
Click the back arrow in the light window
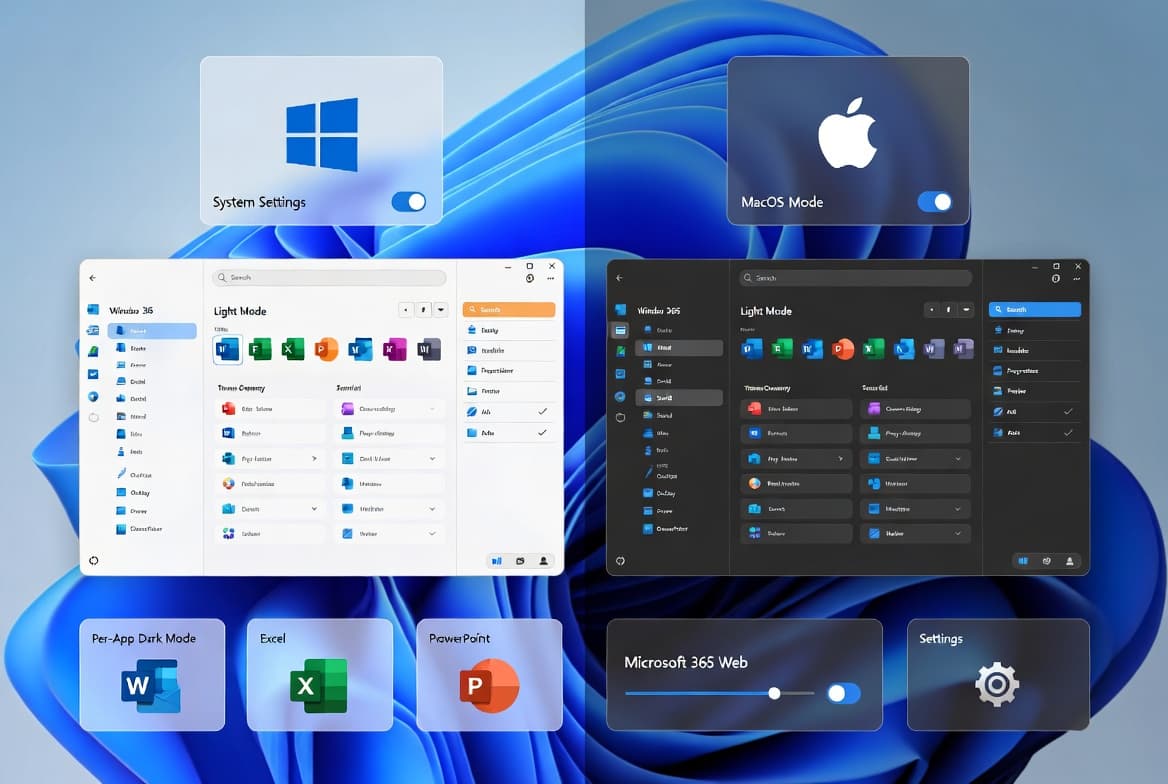(92, 278)
